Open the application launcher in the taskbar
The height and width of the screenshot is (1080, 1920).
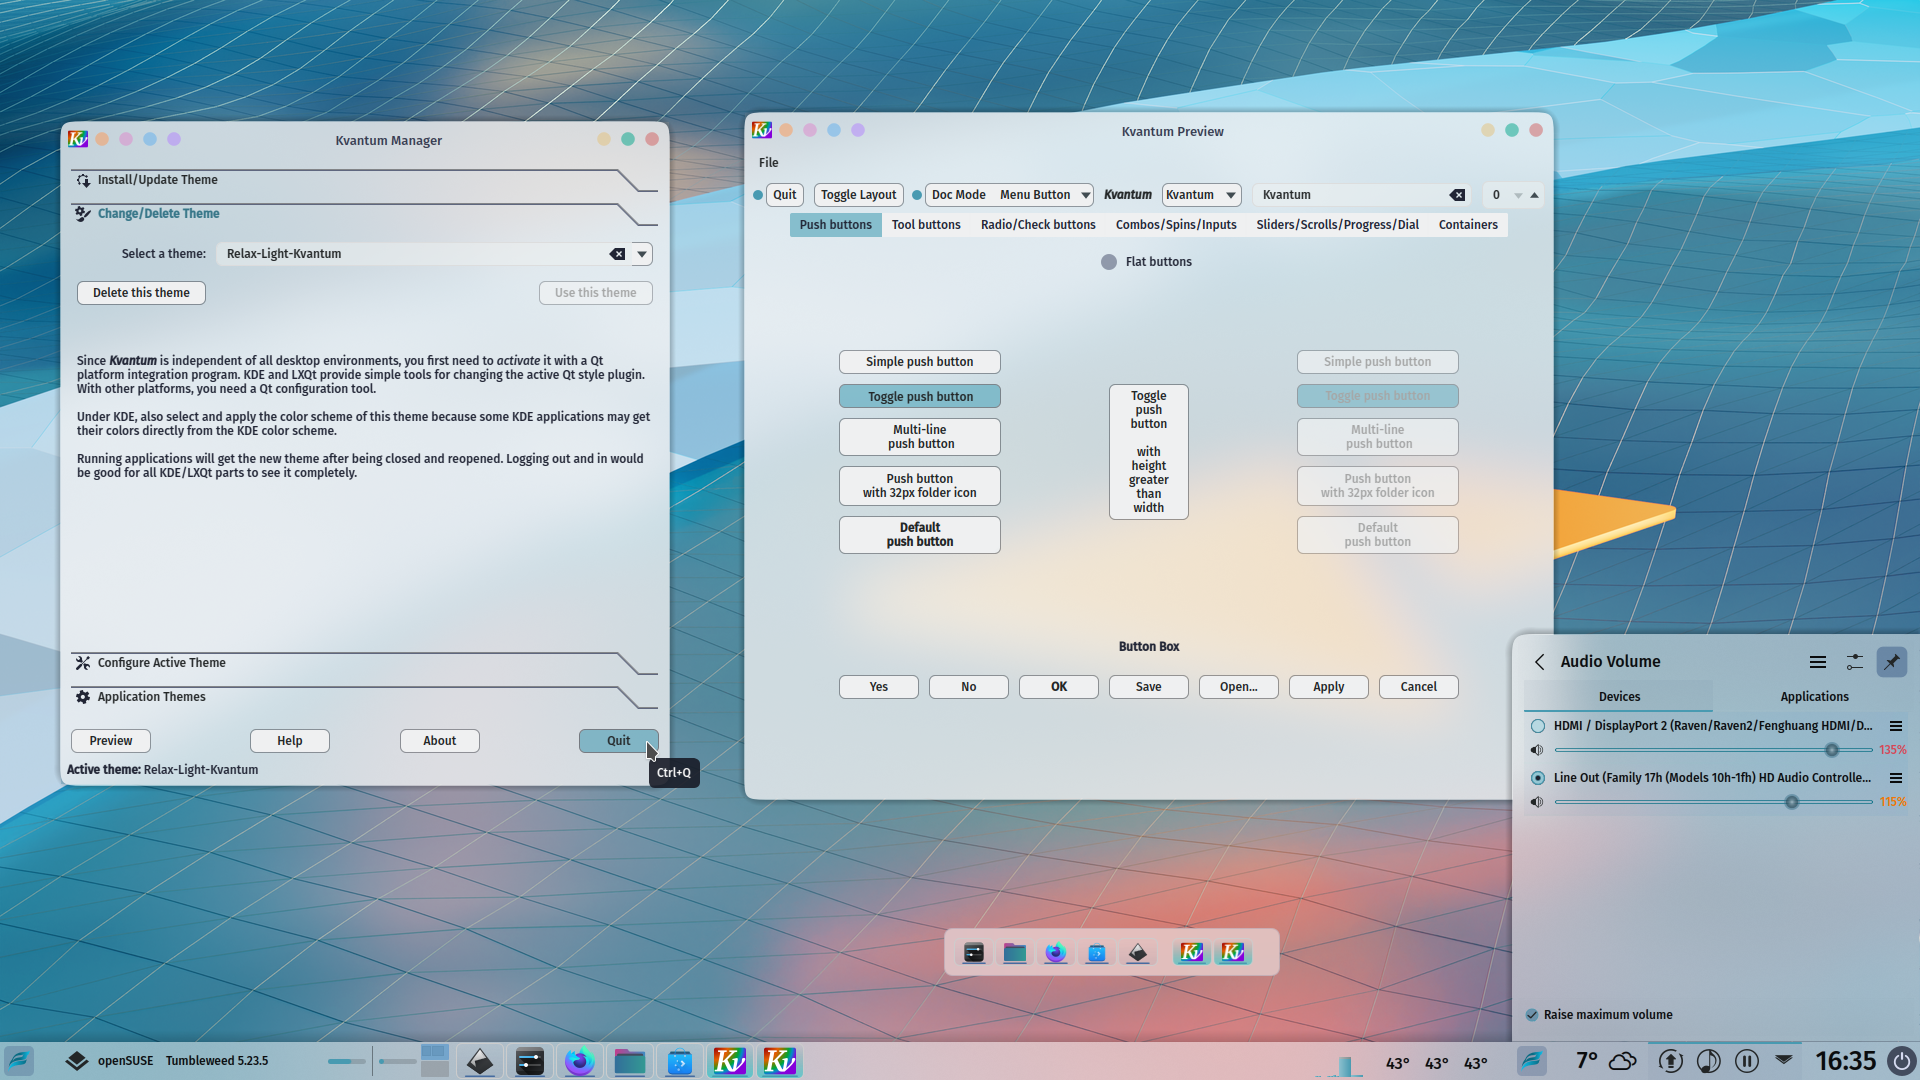[19, 1061]
